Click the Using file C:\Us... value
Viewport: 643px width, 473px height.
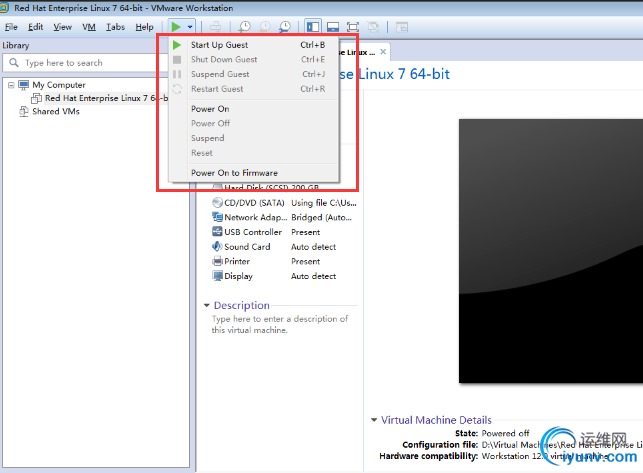[324, 203]
